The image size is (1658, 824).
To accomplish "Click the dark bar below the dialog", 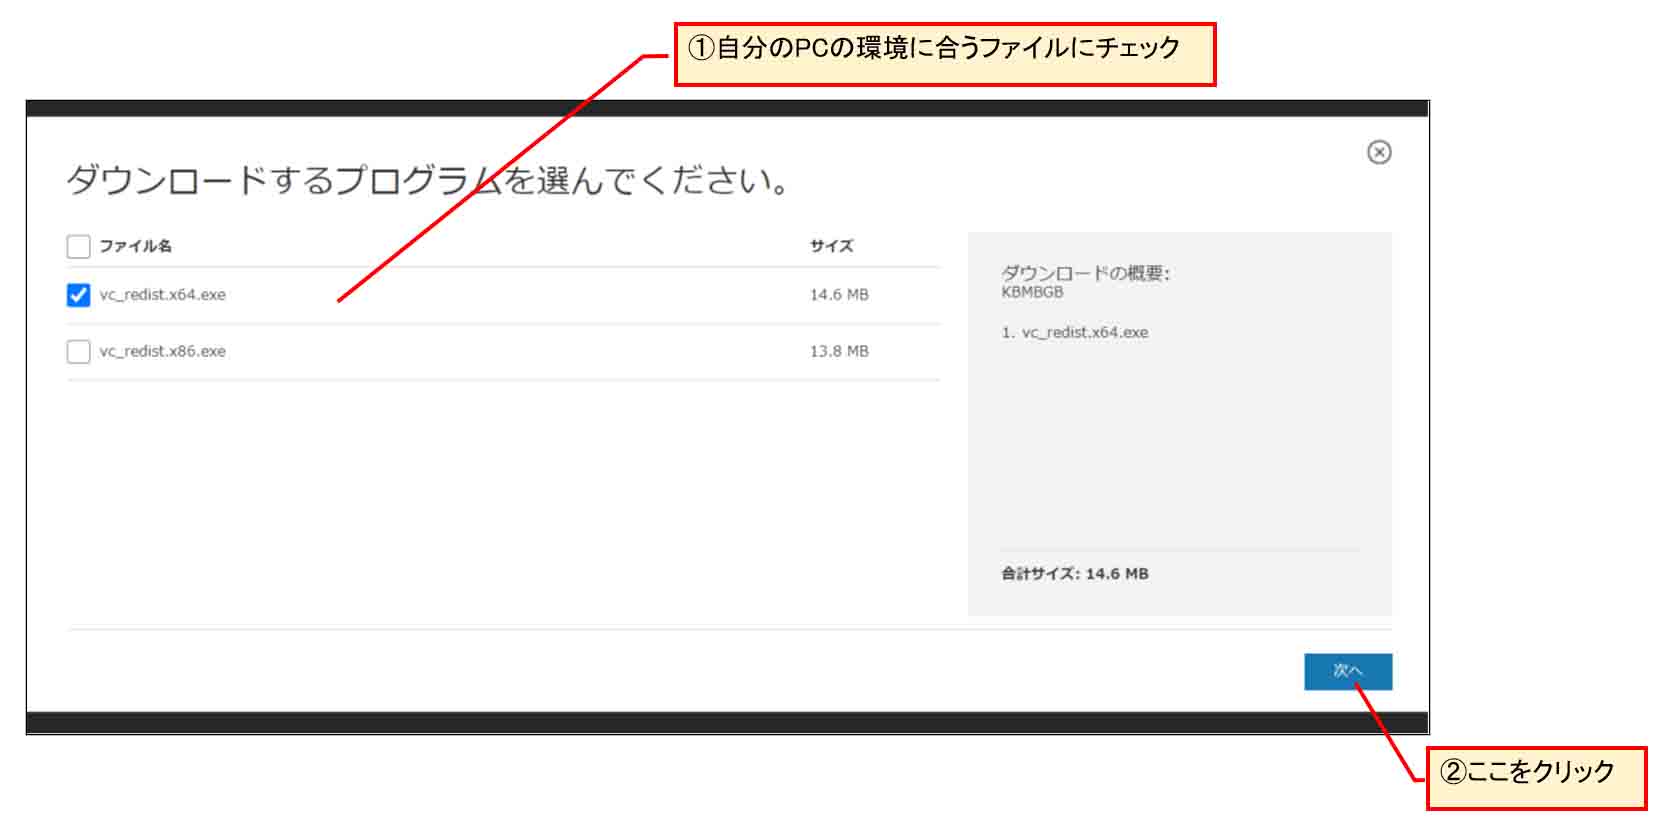I will (x=727, y=723).
